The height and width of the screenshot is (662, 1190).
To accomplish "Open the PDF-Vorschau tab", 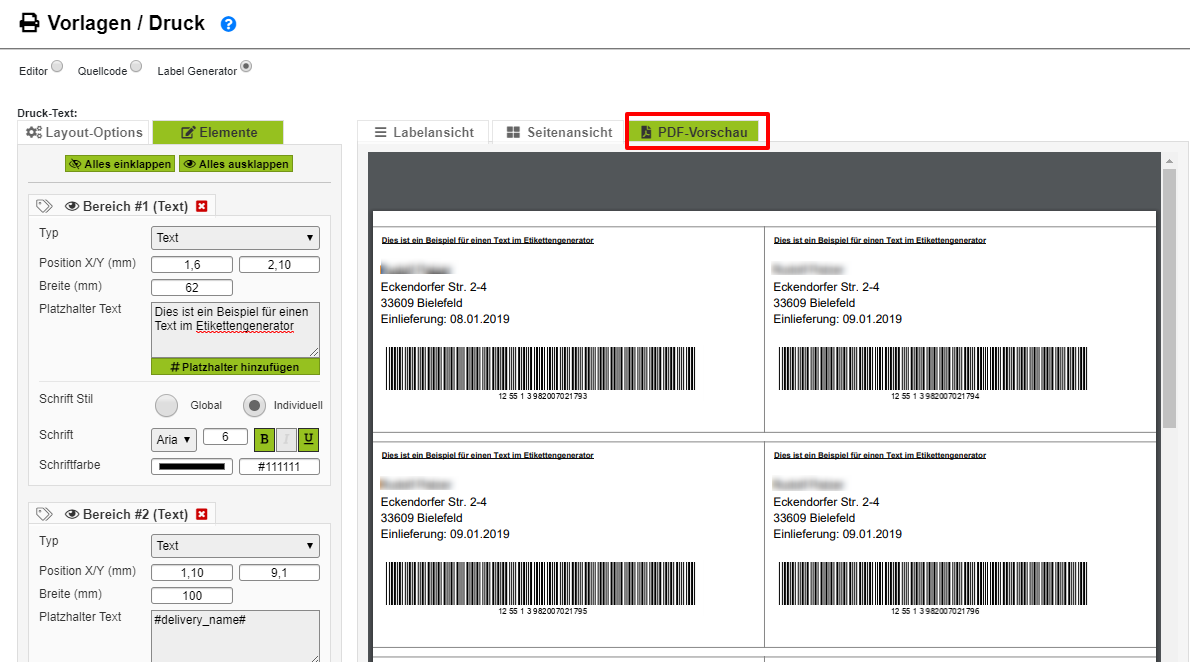I will [695, 132].
